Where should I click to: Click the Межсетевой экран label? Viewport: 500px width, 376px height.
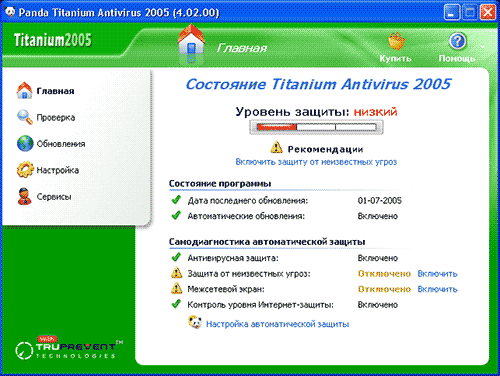coord(226,289)
